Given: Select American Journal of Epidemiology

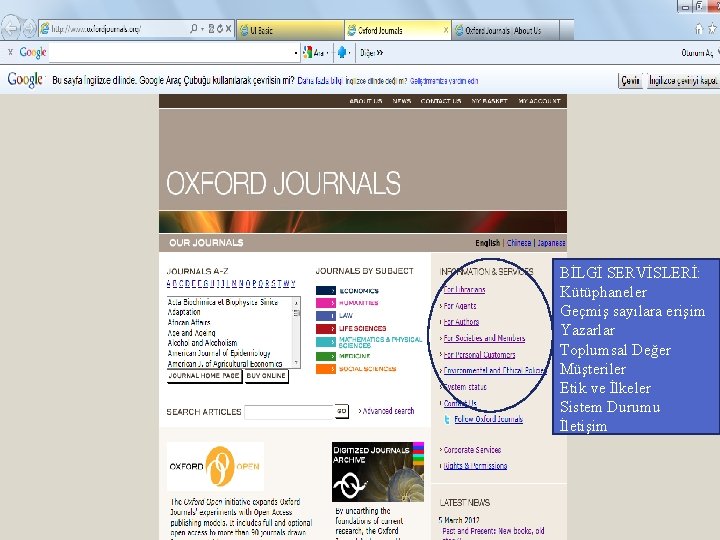Looking at the screenshot, I should tap(219, 354).
